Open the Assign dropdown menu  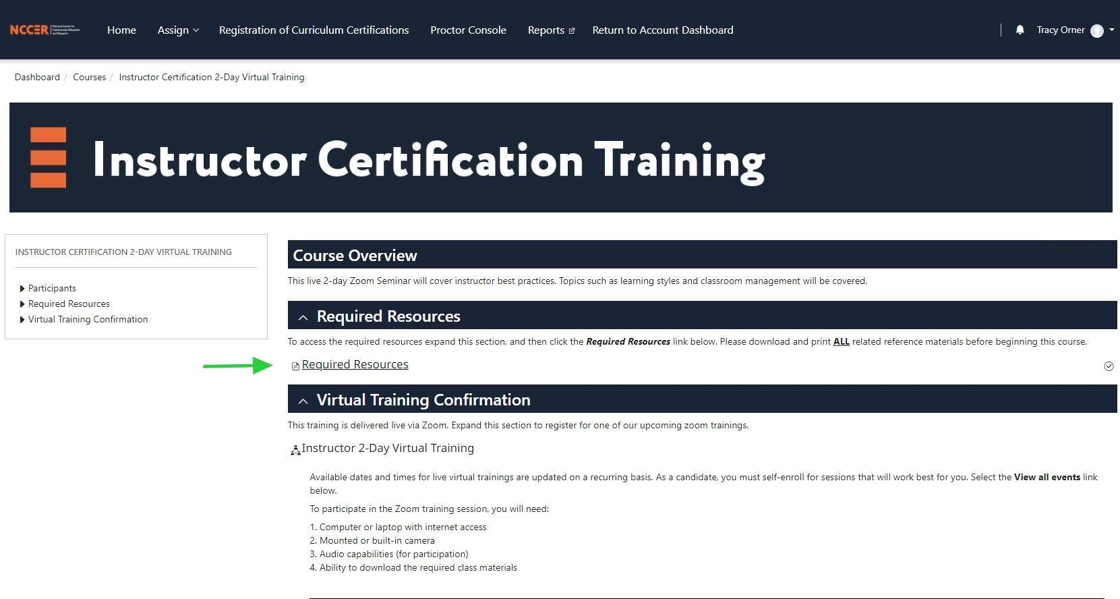click(177, 30)
